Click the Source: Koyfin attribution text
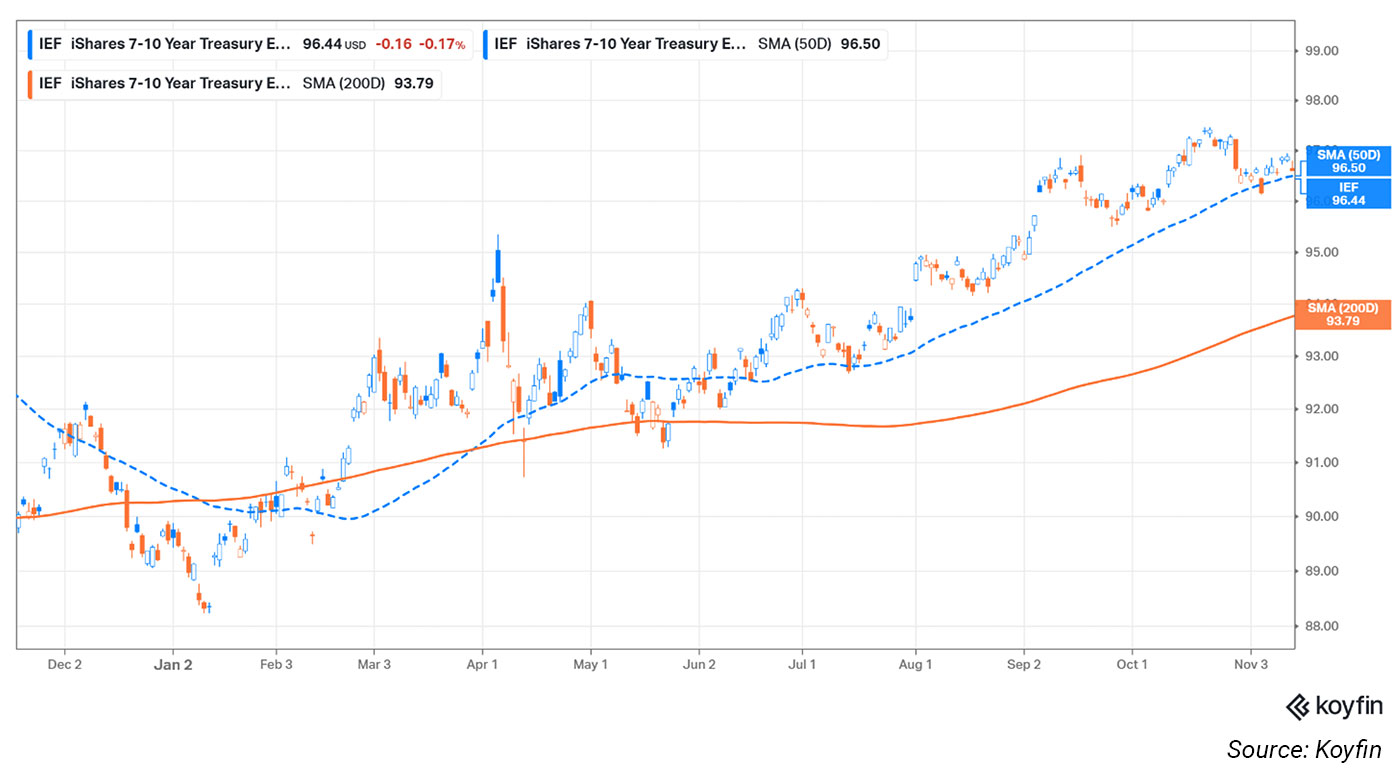1400x783 pixels. (x=1304, y=750)
